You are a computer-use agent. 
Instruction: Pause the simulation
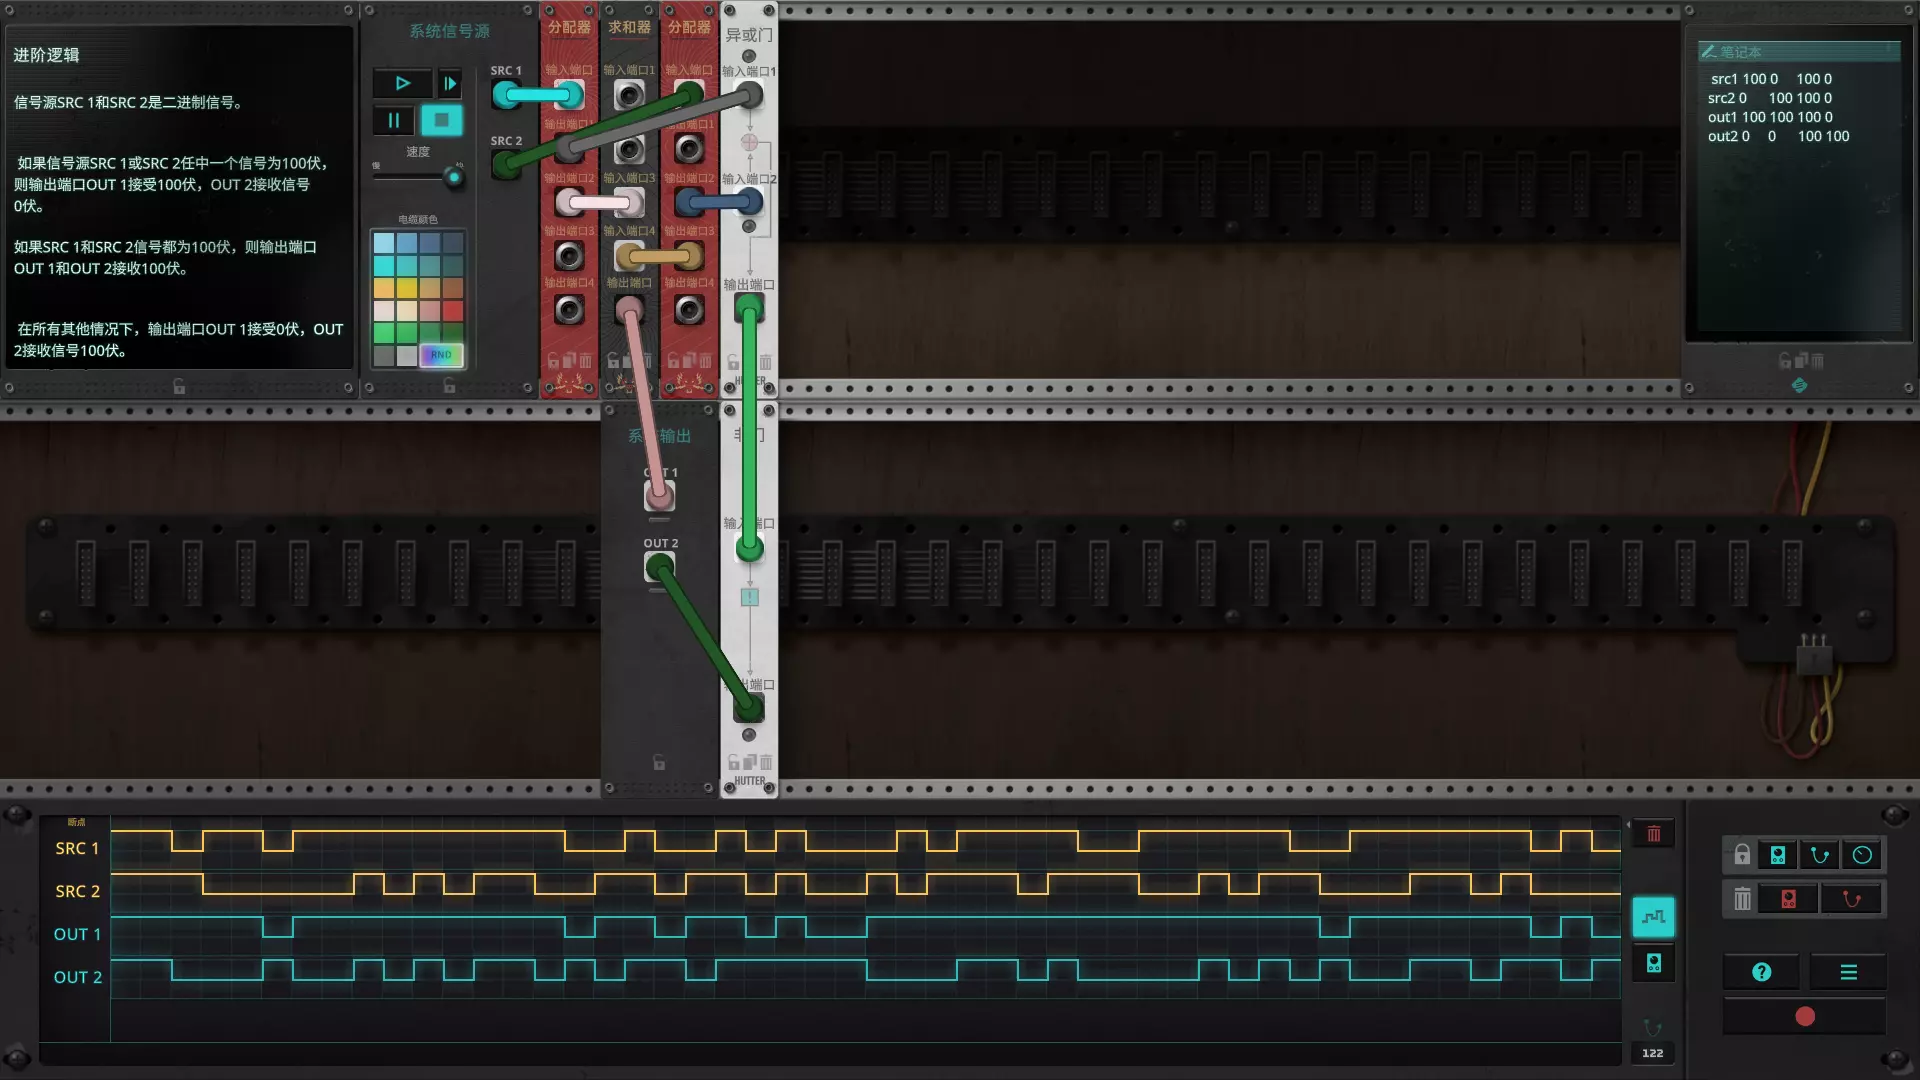394,121
